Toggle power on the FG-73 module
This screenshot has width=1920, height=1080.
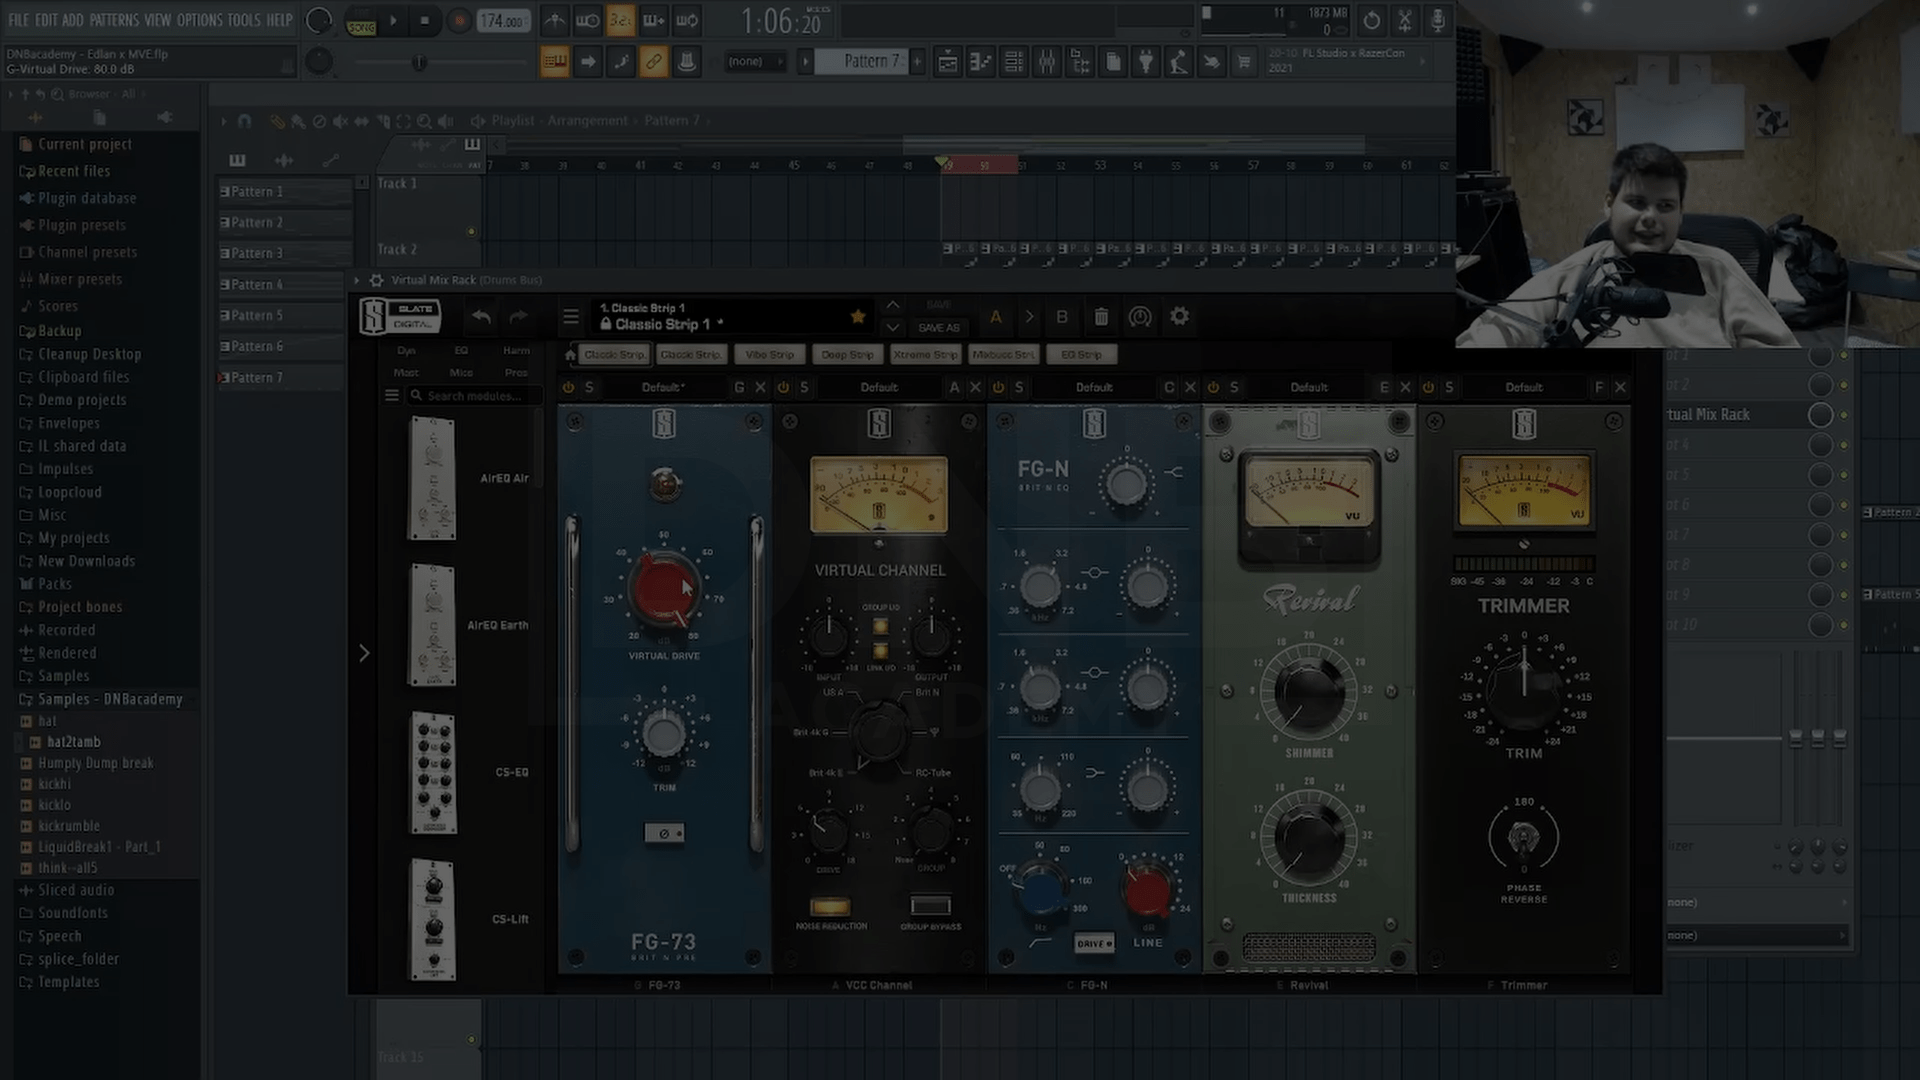click(569, 387)
